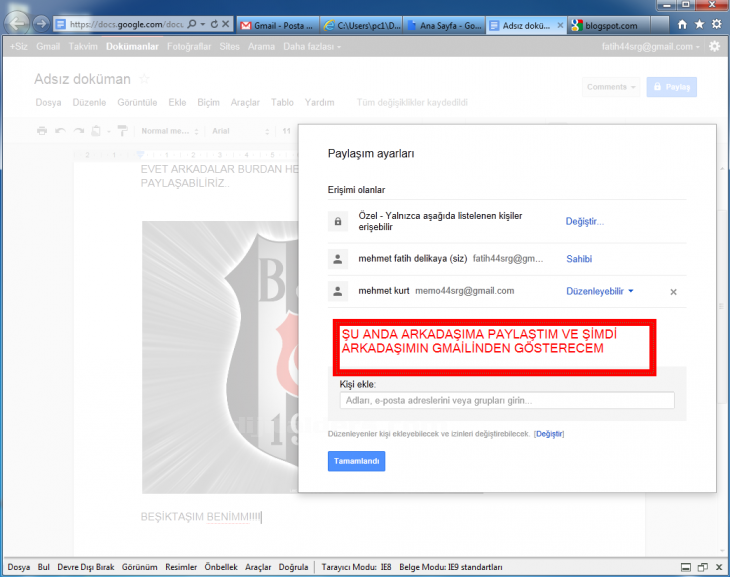Click the Kişi ekle input field
Image resolution: width=730 pixels, height=577 pixels.
(507, 401)
